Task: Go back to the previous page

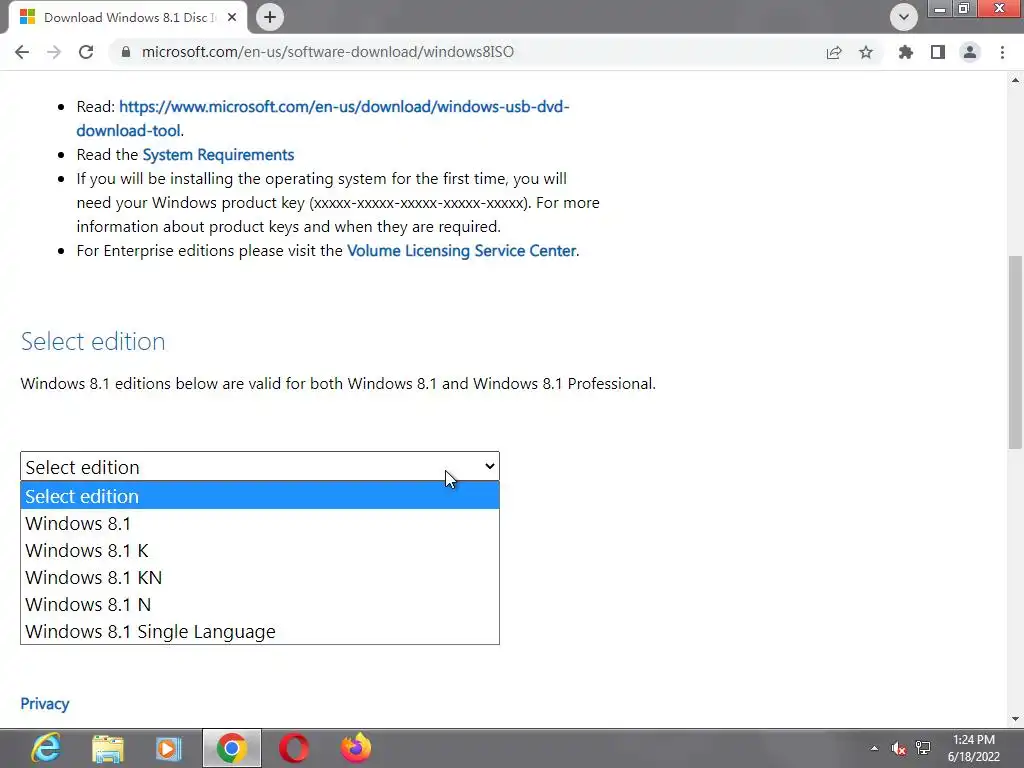Action: coord(22,52)
